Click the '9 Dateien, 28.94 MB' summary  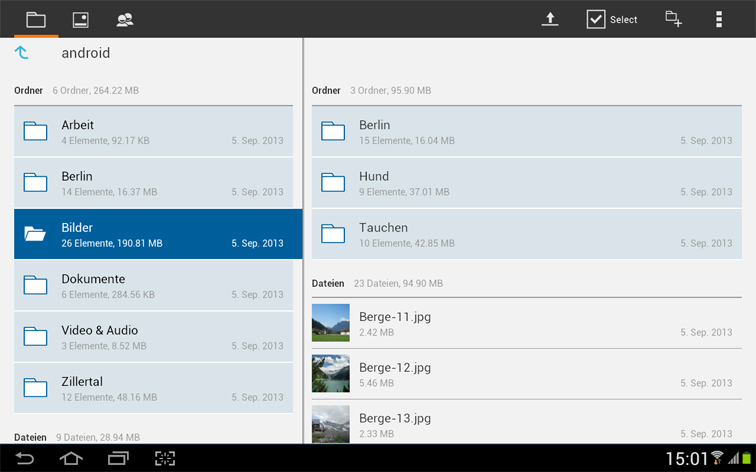click(98, 437)
